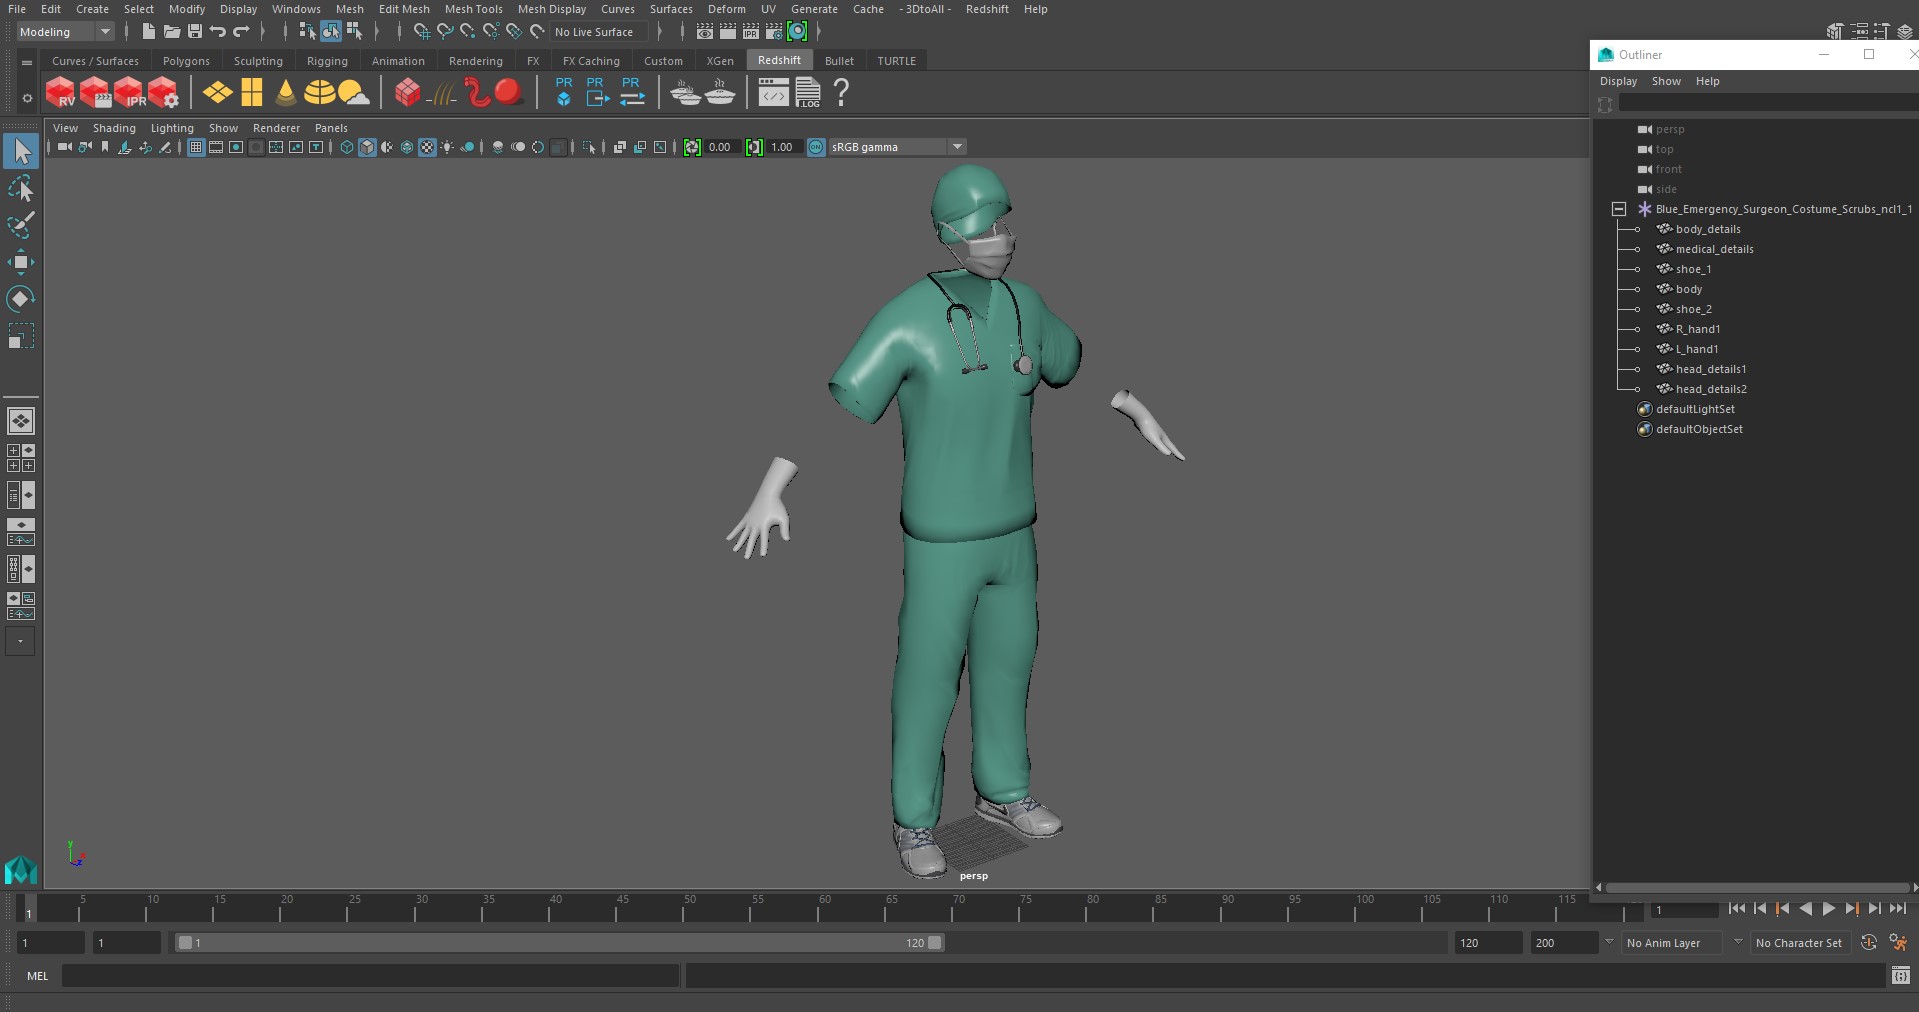Create Redshift area light yellow panels icon
Viewport: 1919px width, 1012px height.
click(x=217, y=93)
